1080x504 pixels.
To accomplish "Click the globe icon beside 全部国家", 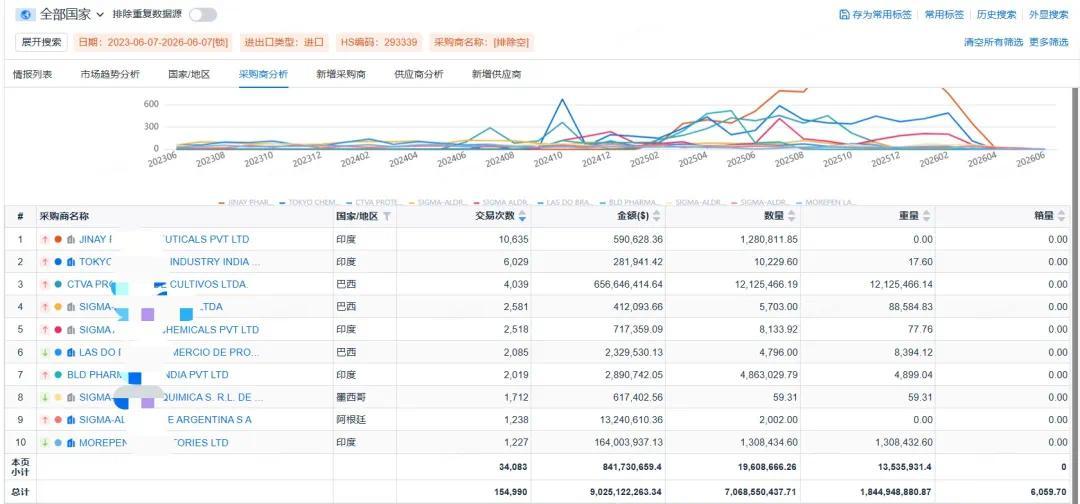I will pyautogui.click(x=25, y=14).
